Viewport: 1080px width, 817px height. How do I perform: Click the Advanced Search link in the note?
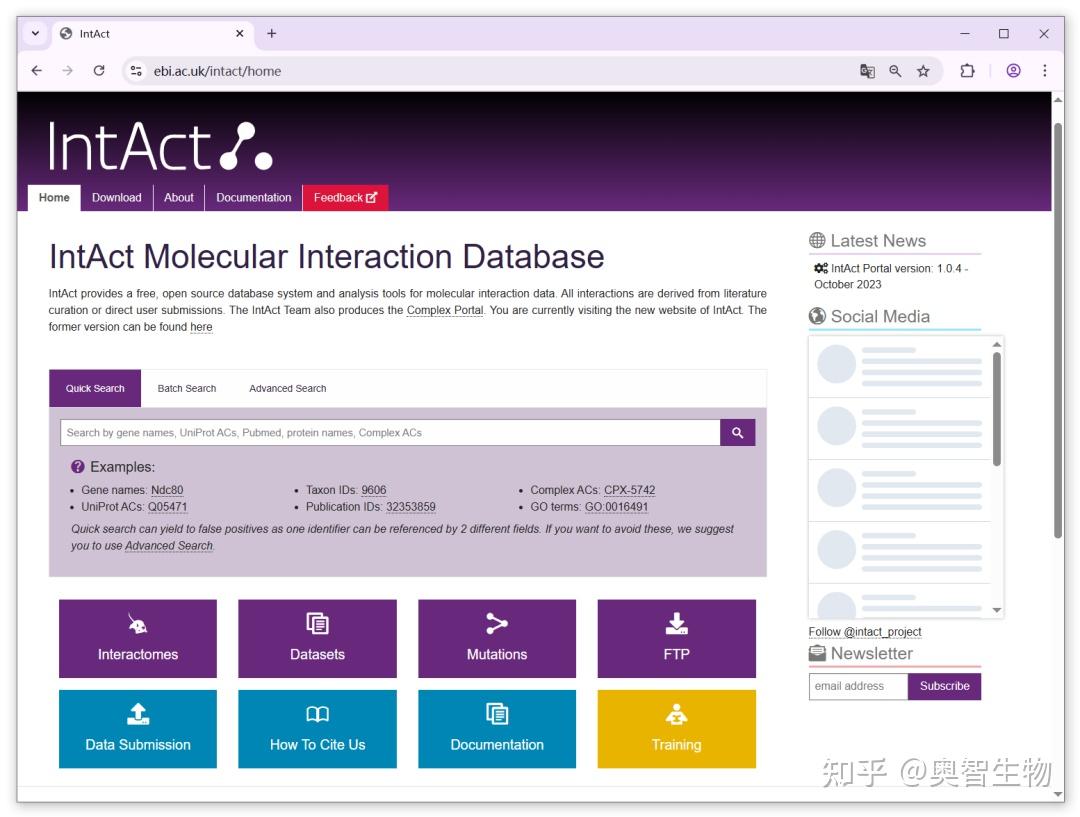169,546
